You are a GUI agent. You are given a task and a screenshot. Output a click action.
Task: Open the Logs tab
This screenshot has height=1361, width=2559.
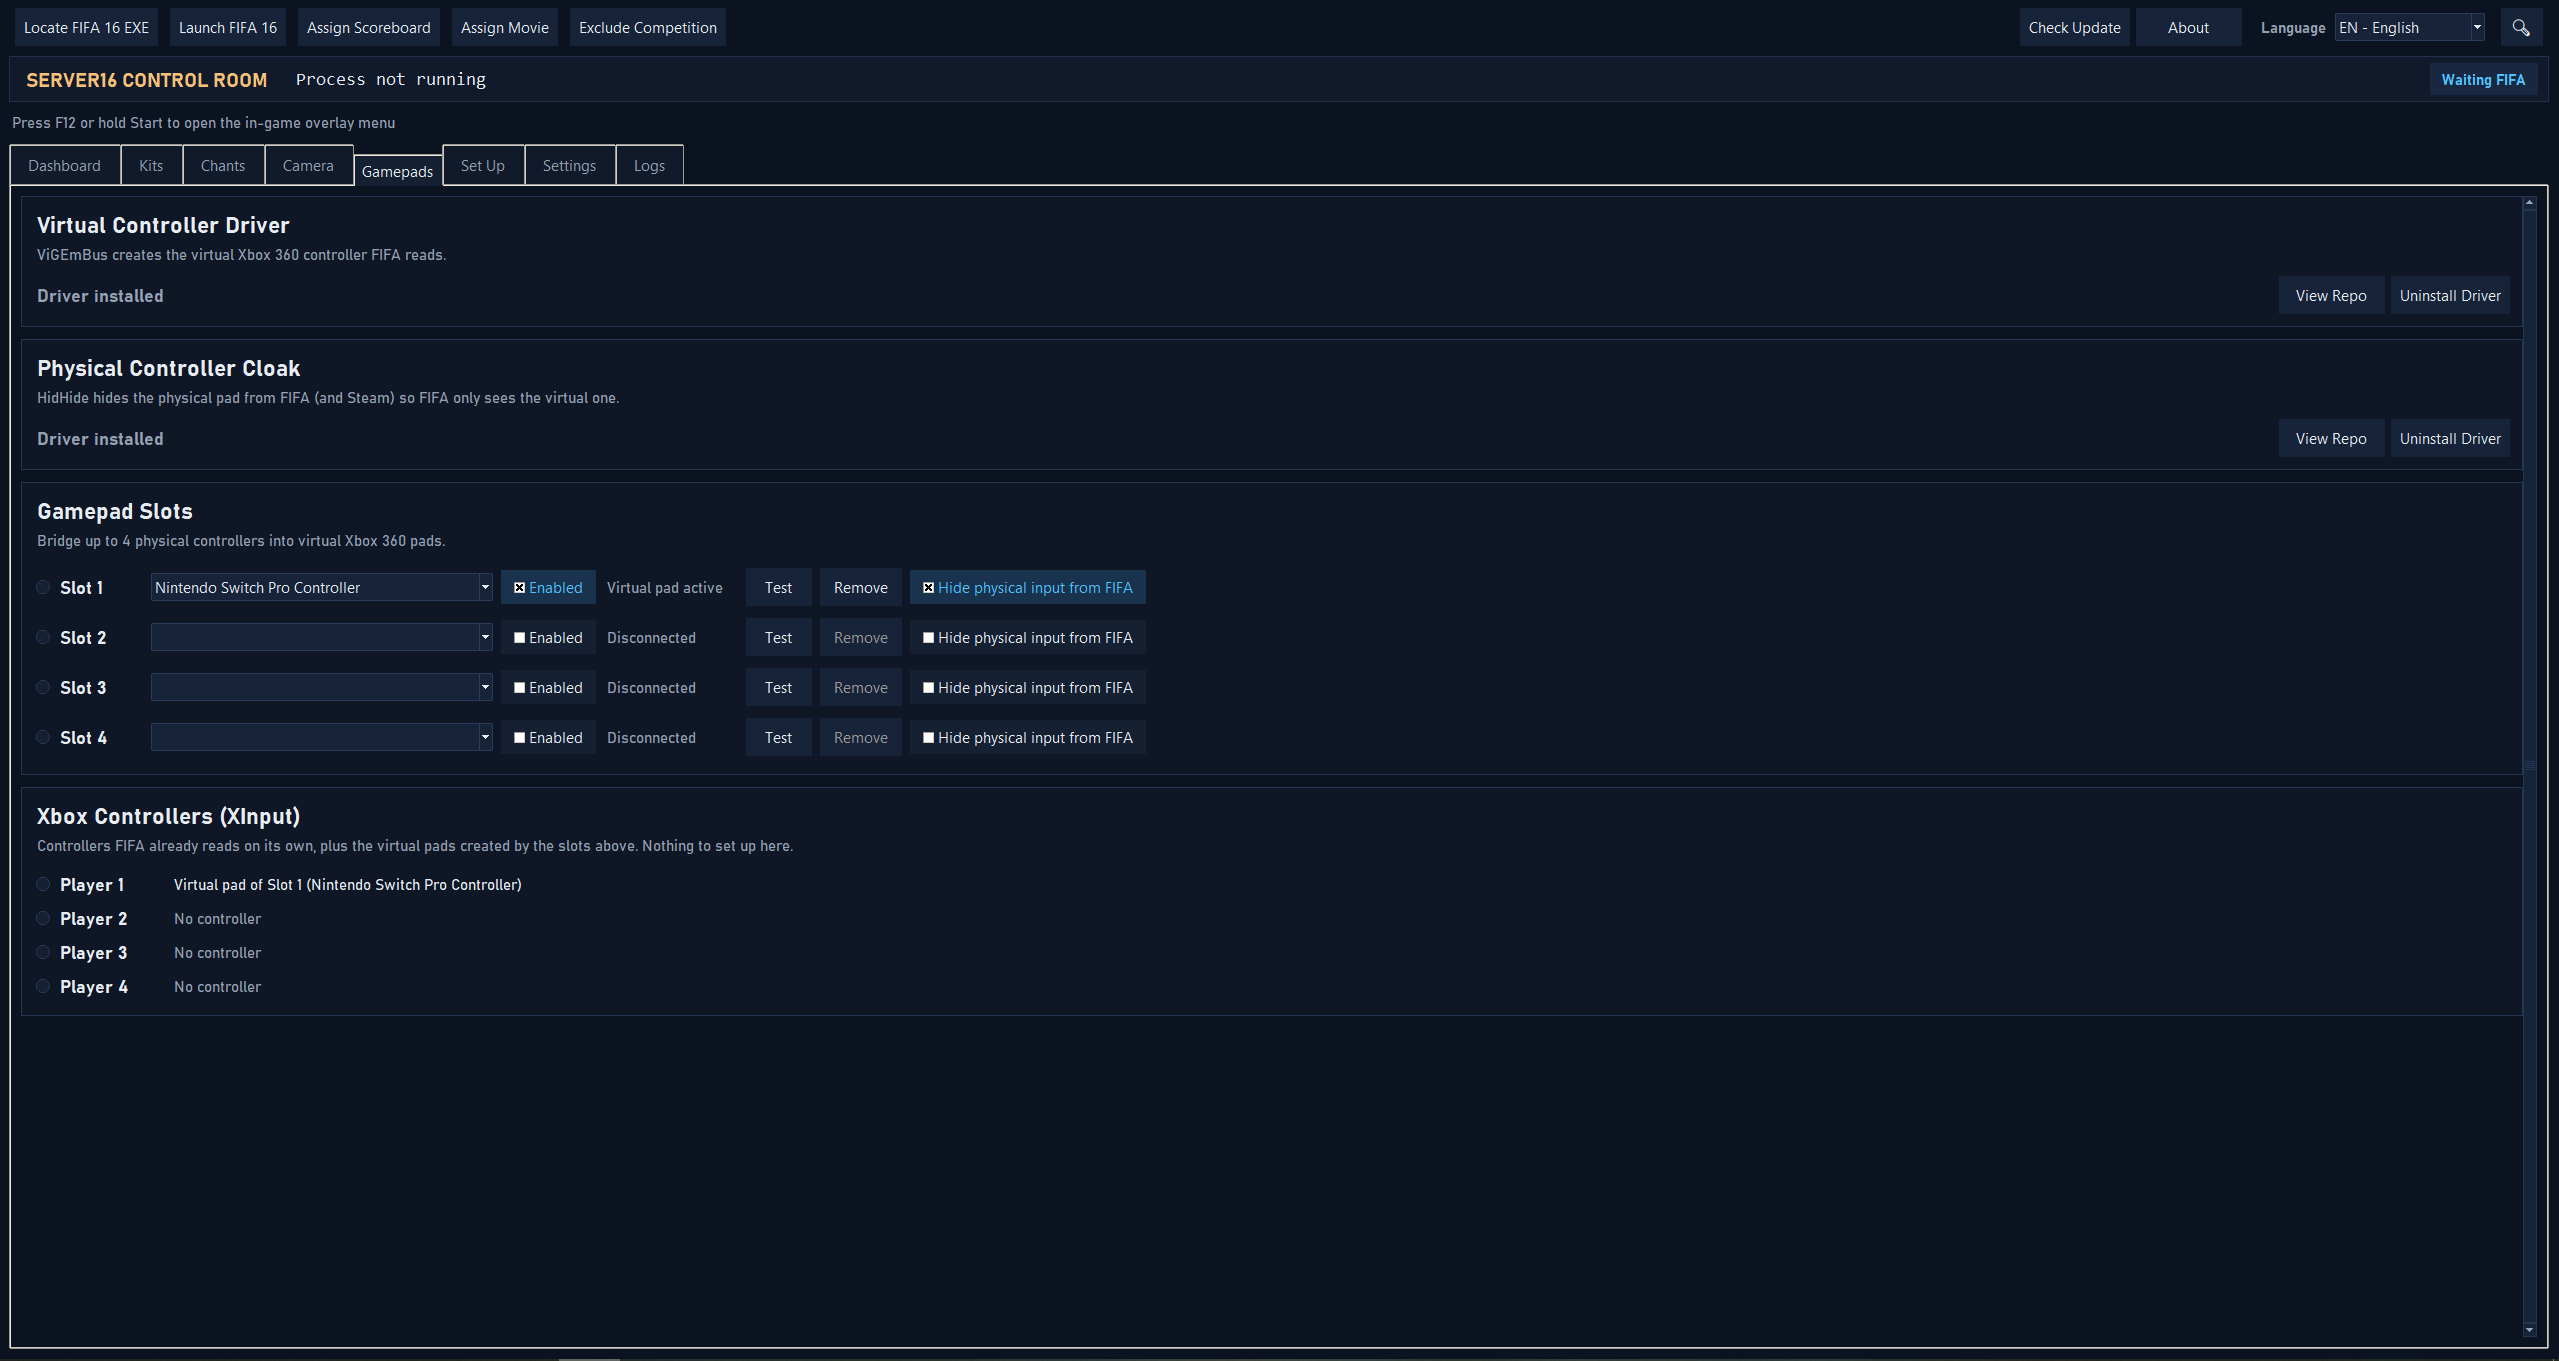point(649,166)
